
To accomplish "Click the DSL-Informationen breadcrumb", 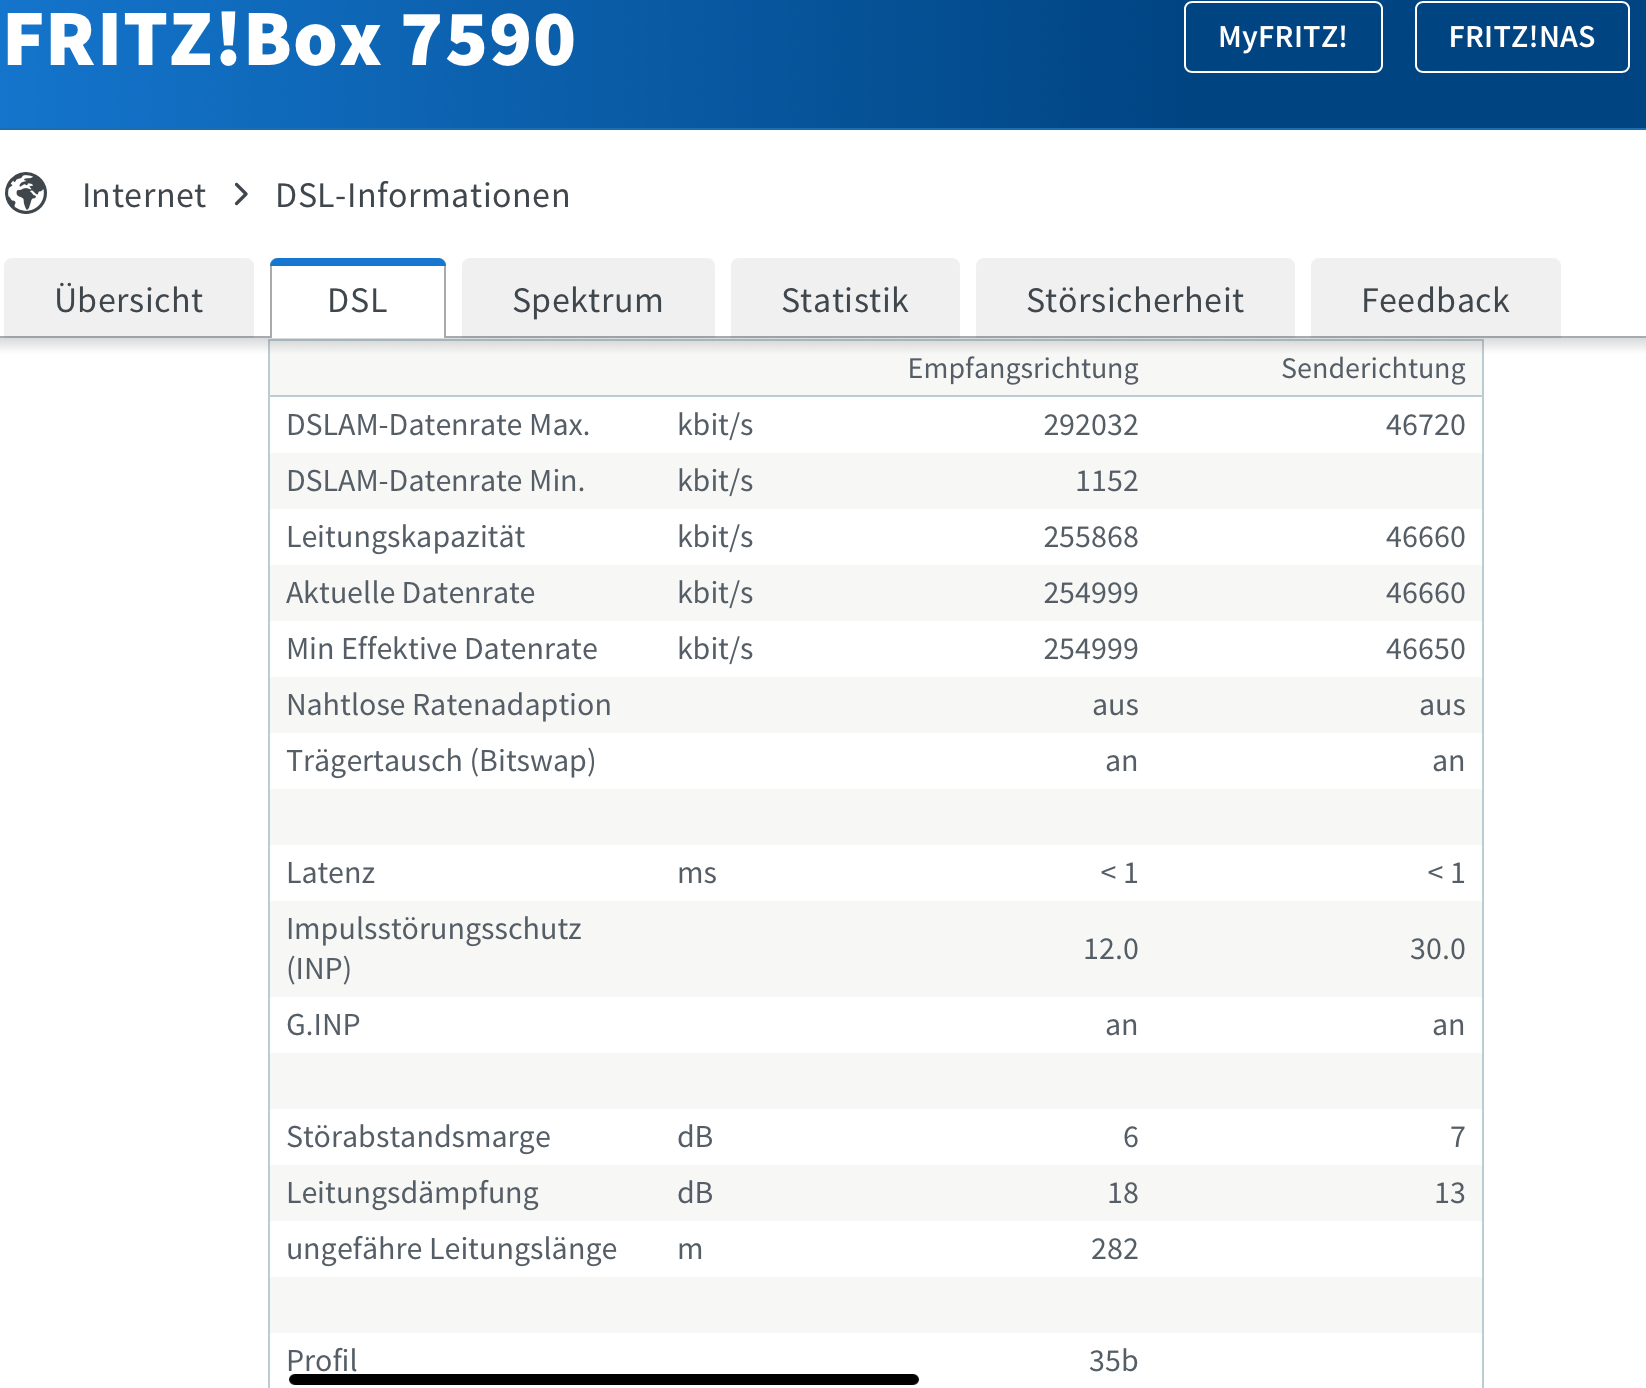I will click(x=422, y=195).
